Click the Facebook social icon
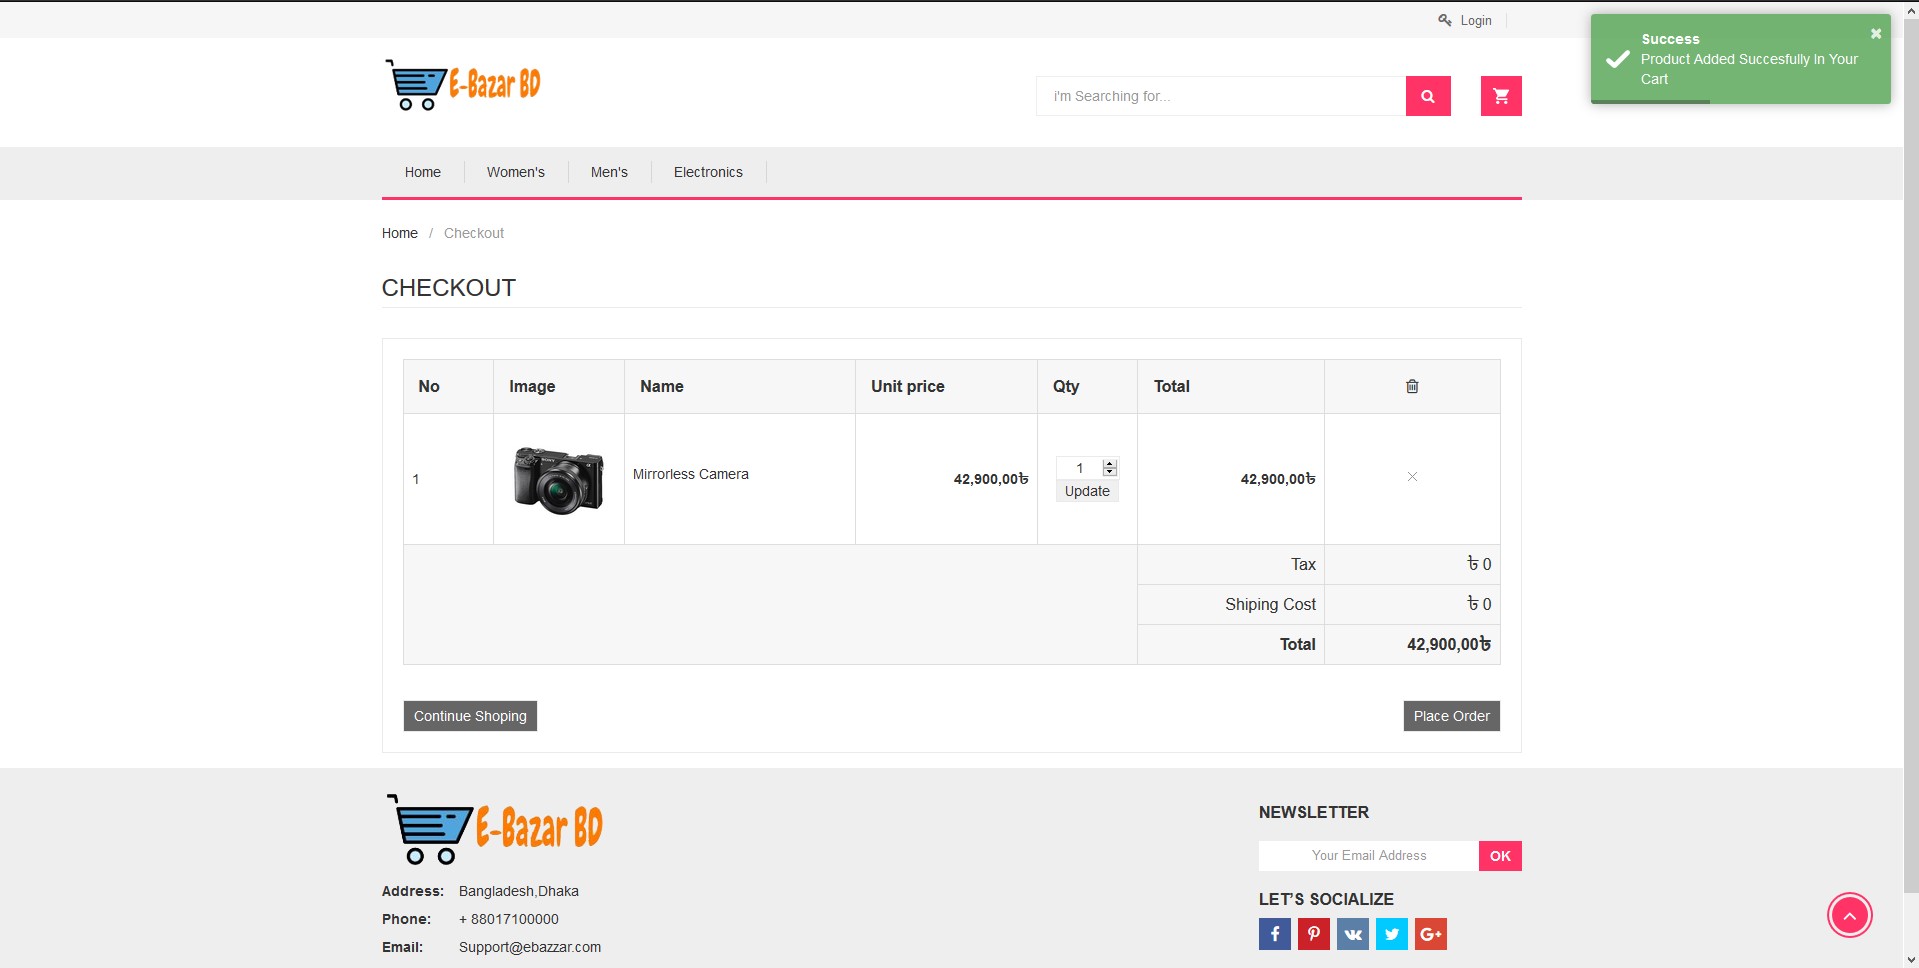Screen dimensions: 1919x968 (x=1274, y=933)
